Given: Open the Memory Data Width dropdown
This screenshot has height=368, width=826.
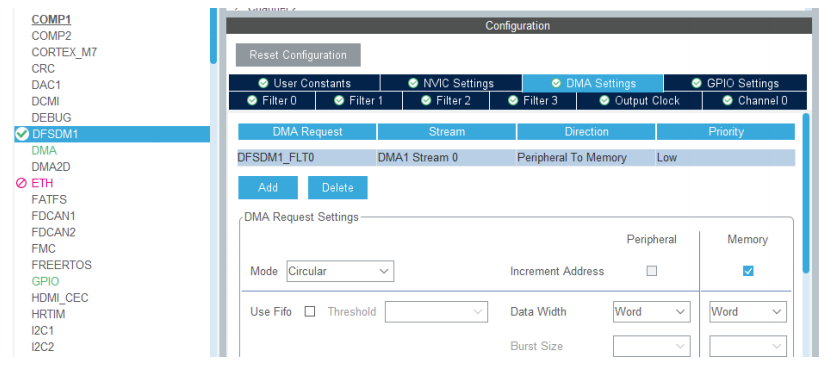Looking at the screenshot, I should [748, 312].
